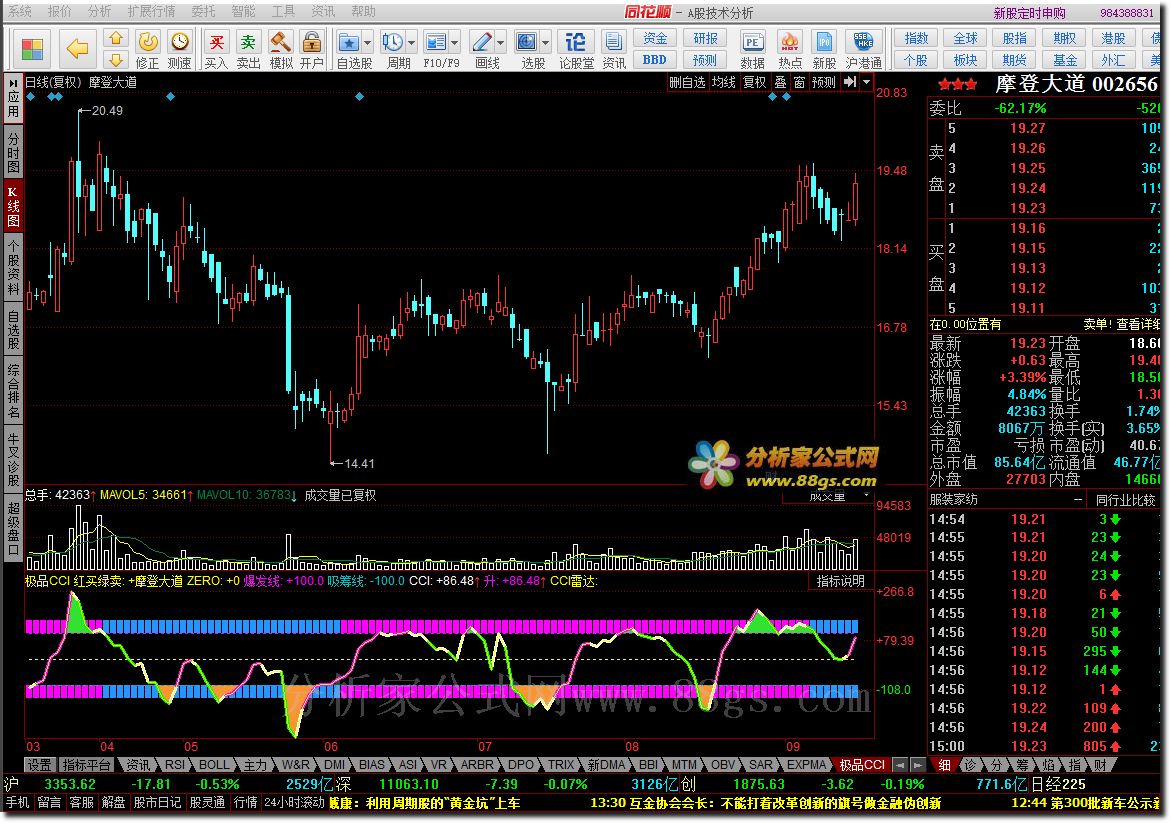1172x823 pixels.
Task: Click the 周期 period icon
Action: [392, 42]
